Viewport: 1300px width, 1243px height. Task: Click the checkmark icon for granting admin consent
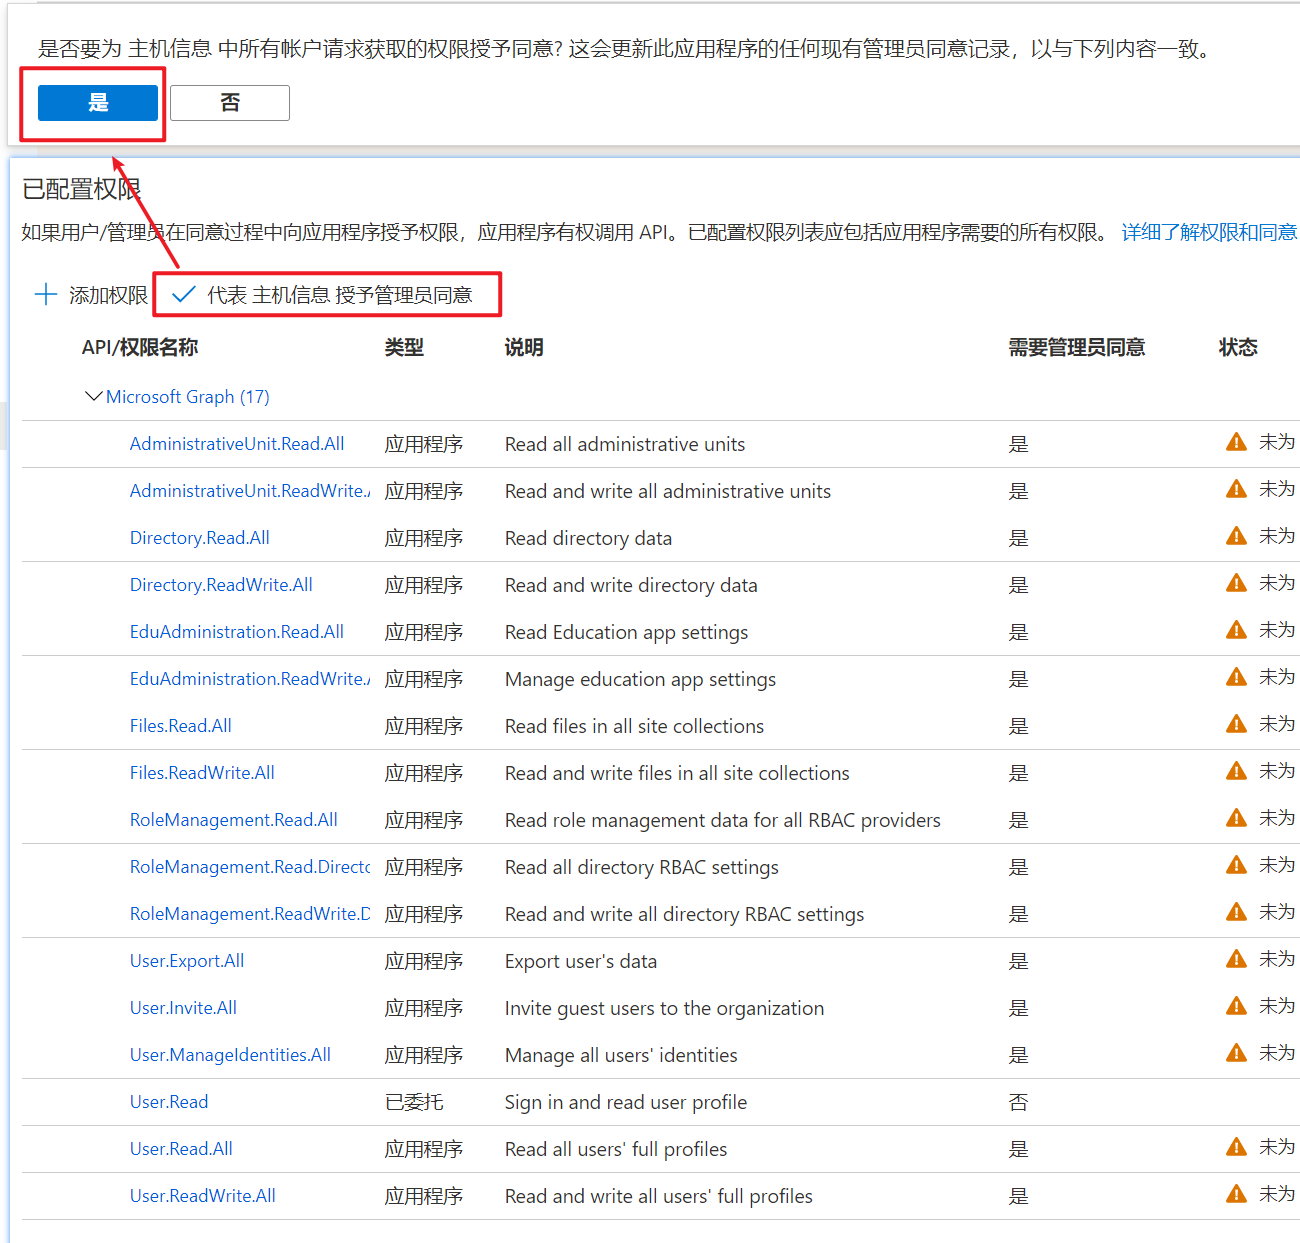(183, 293)
